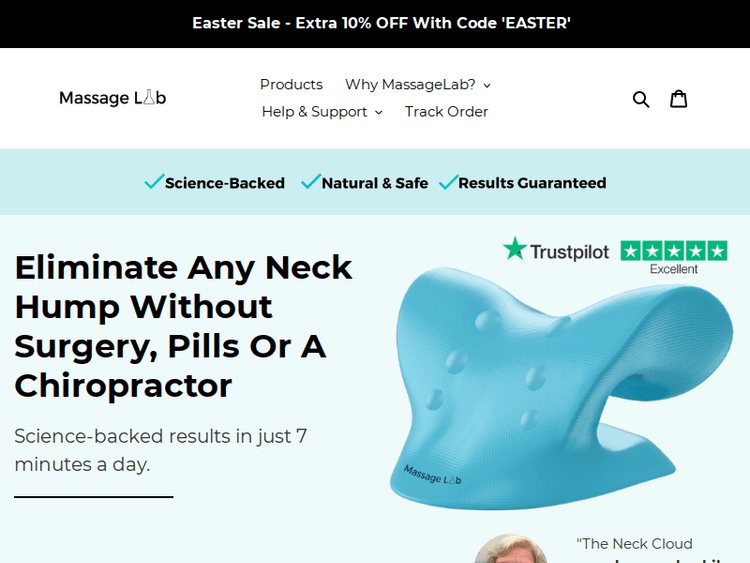Open the Why MassageLab? menu
Viewport: 750px width, 563px height.
pyautogui.click(x=418, y=85)
